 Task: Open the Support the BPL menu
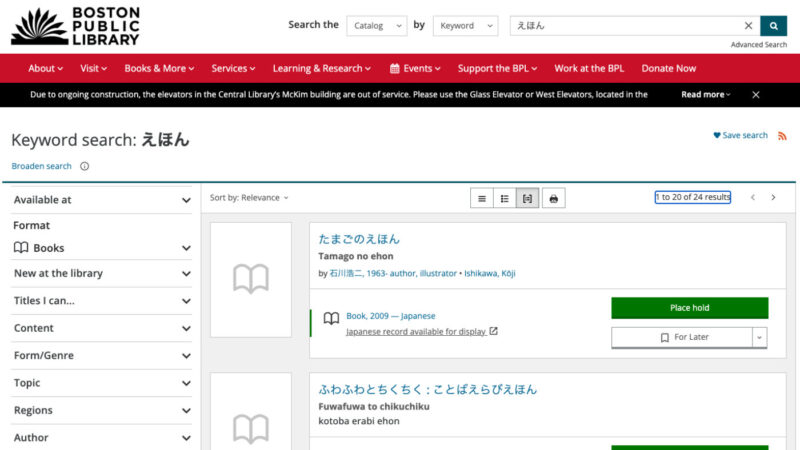(x=497, y=68)
